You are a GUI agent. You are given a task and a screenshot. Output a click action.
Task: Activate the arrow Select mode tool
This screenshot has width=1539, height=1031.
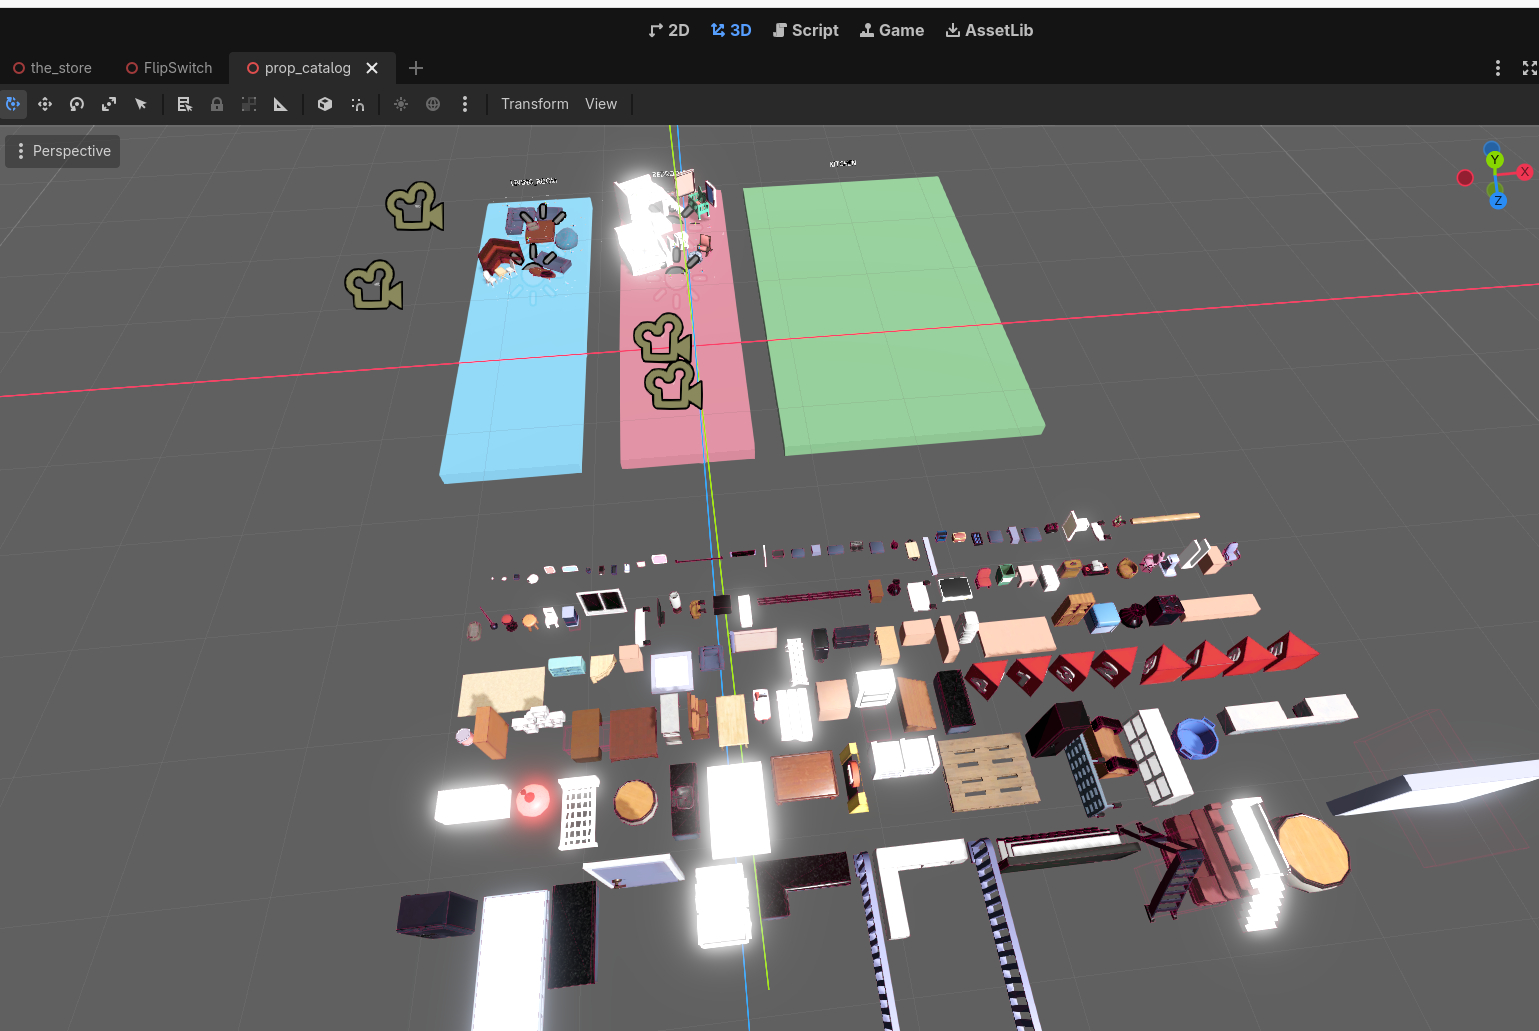point(141,104)
